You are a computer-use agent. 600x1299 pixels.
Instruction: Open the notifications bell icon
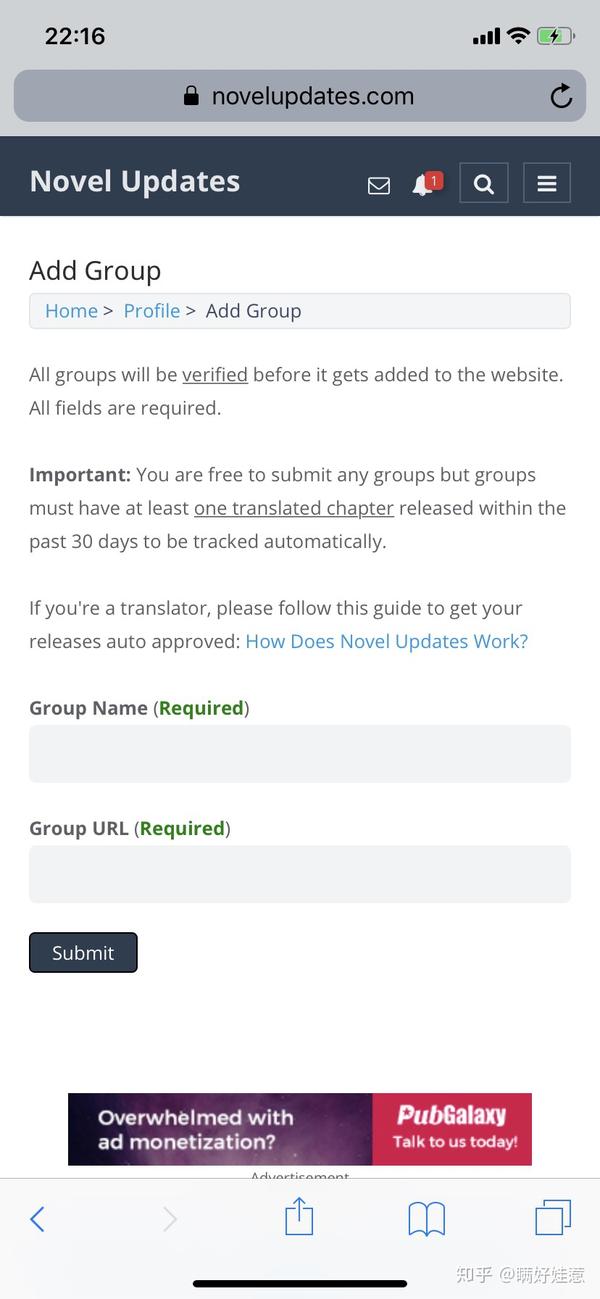pyautogui.click(x=423, y=185)
